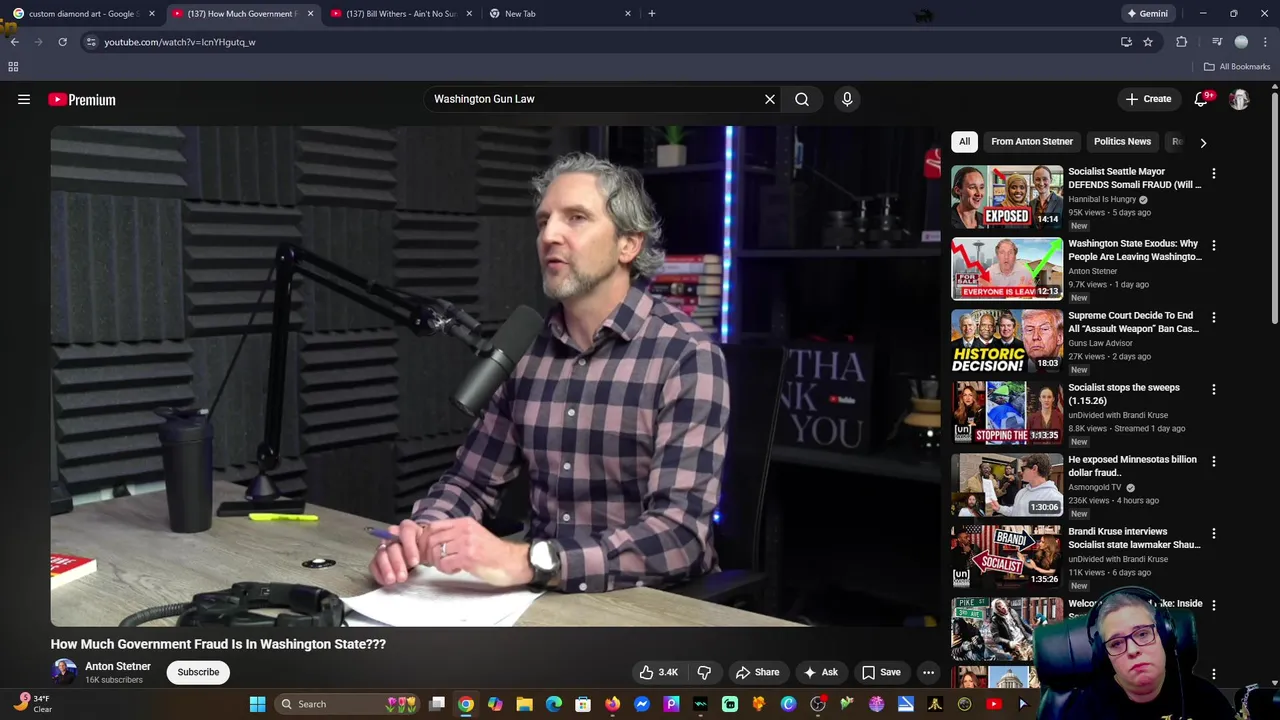Select the From Anton Stetner chip
1280x720 pixels.
[x=1032, y=141]
